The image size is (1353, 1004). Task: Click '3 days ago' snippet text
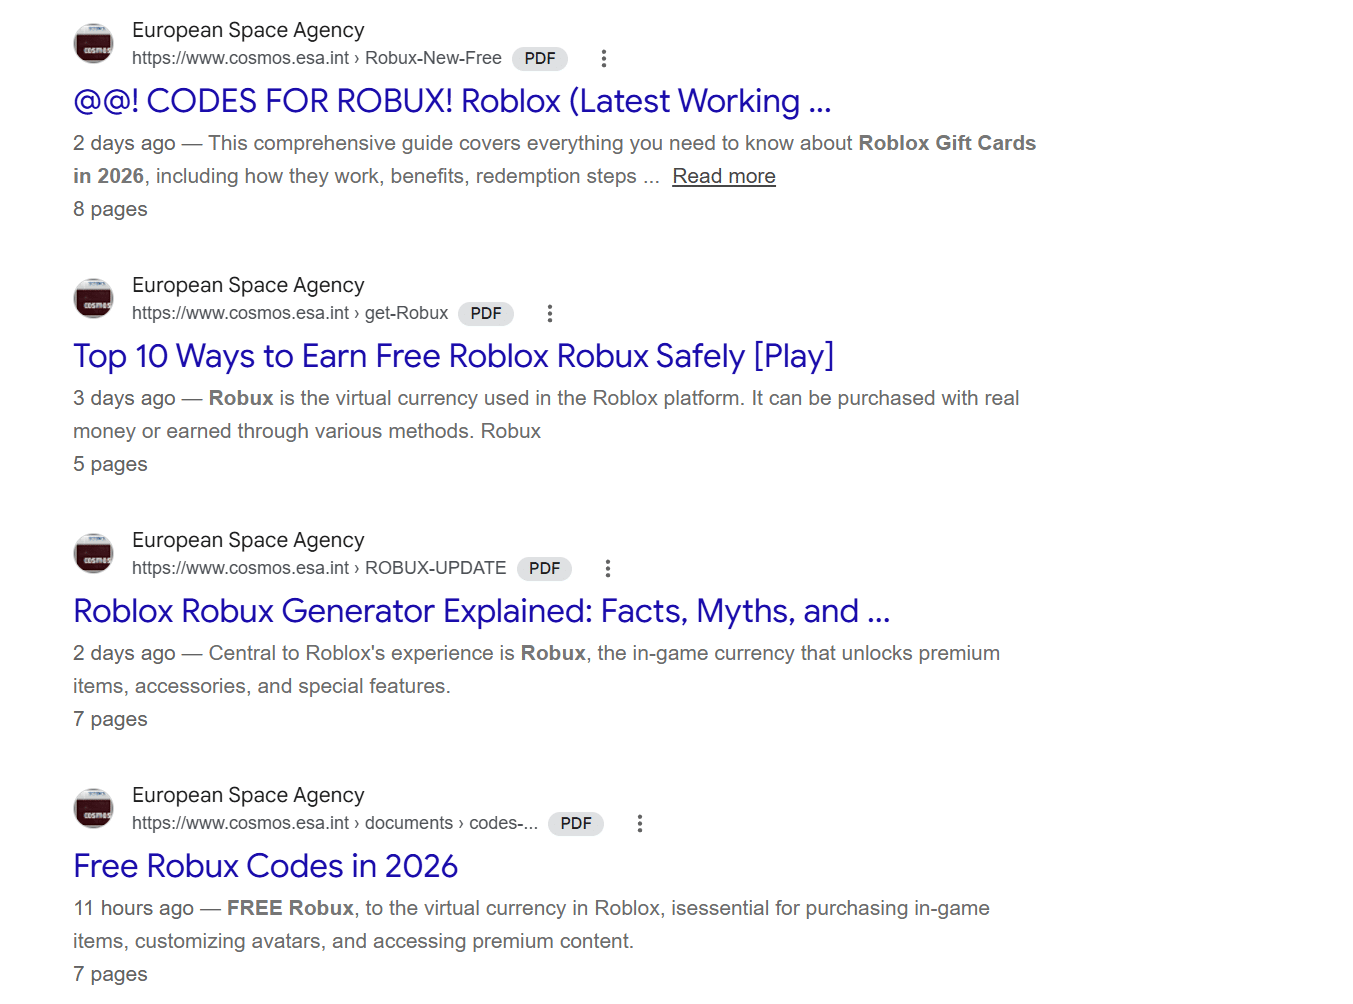point(124,398)
